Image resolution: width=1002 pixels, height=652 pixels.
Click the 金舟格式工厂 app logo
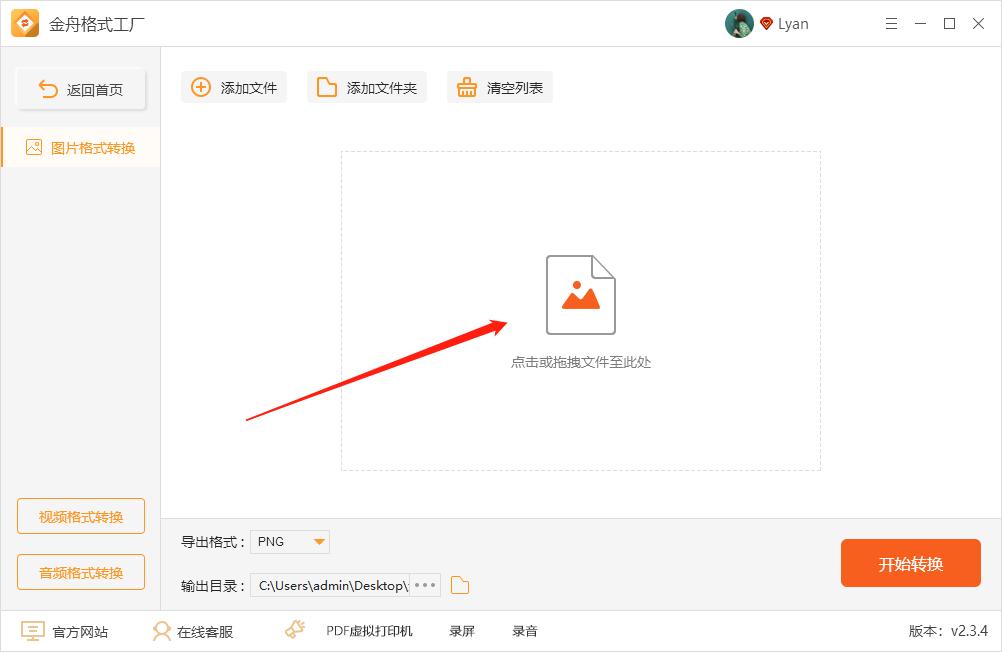[24, 23]
